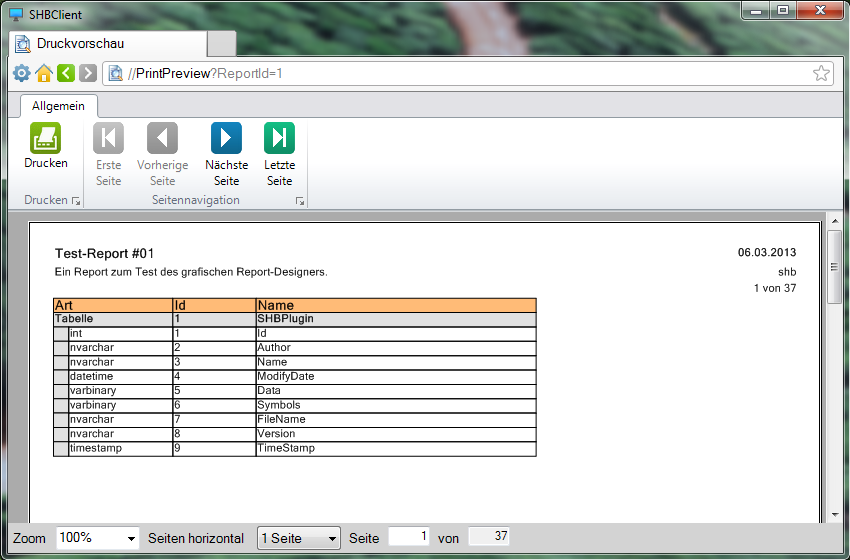Image resolution: width=850 pixels, height=560 pixels.
Task: Open Seitennavigation group dialog launcher
Action: coord(300,201)
